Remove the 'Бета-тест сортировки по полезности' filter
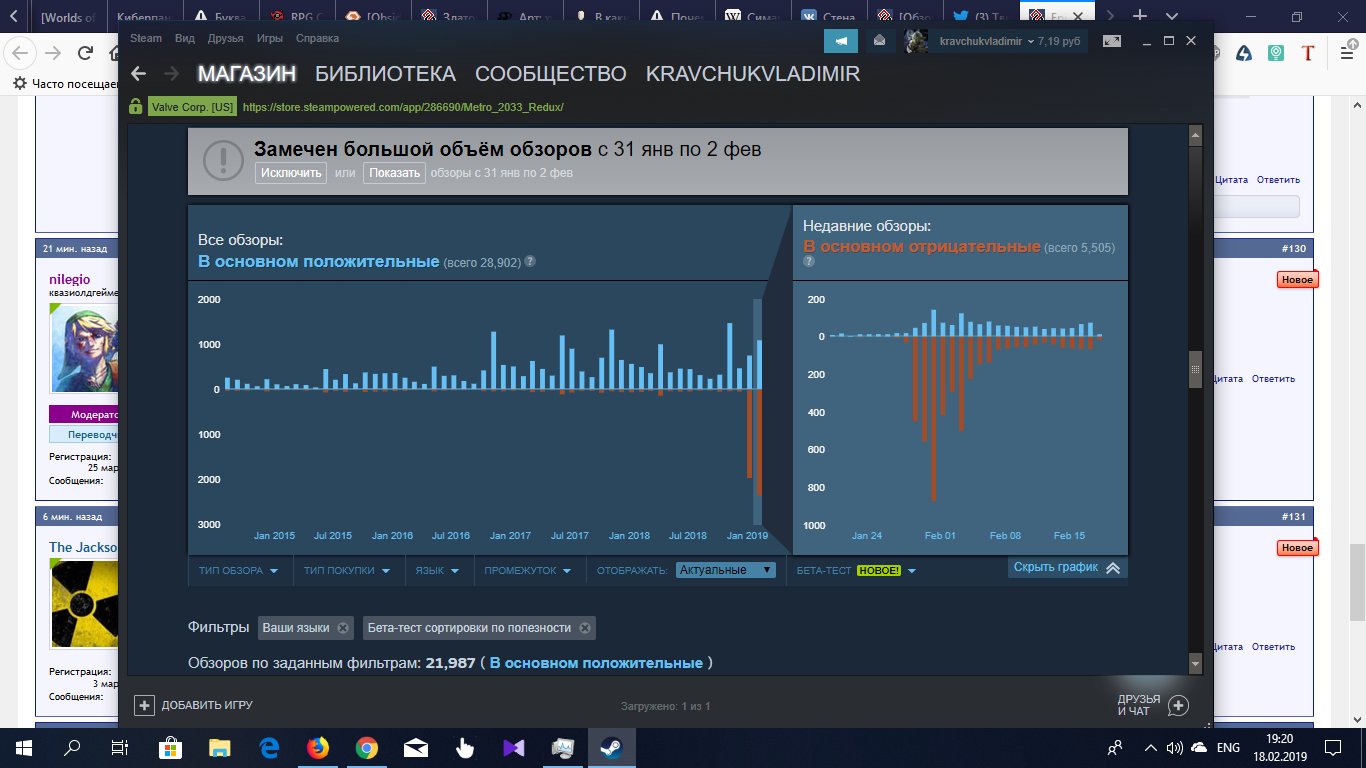This screenshot has width=1366, height=768. pyautogui.click(x=585, y=628)
